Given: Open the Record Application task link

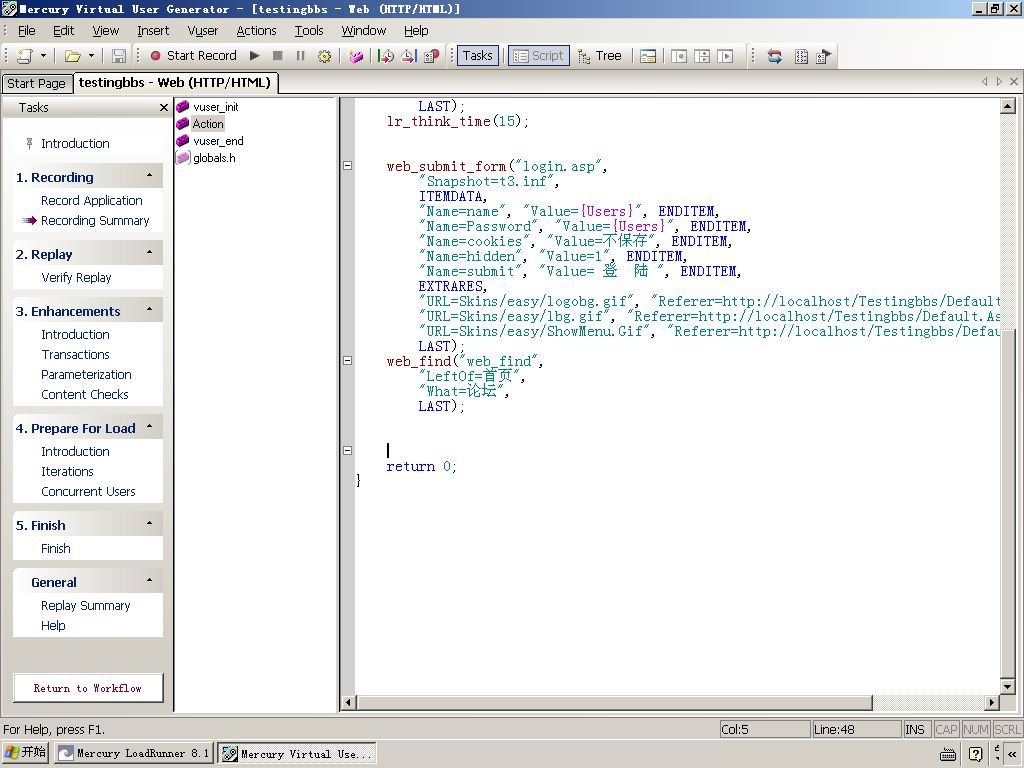Looking at the screenshot, I should (x=91, y=200).
